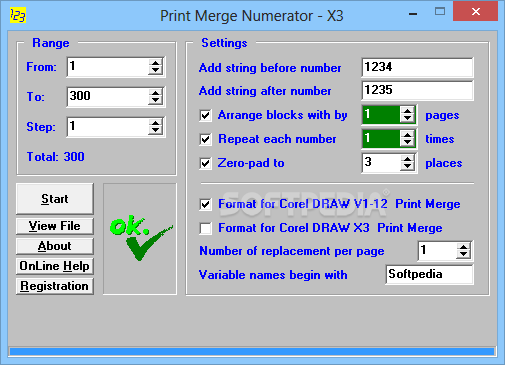505x365 pixels.
Task: Increase Zero-pad places with up arrow
Action: click(x=407, y=159)
